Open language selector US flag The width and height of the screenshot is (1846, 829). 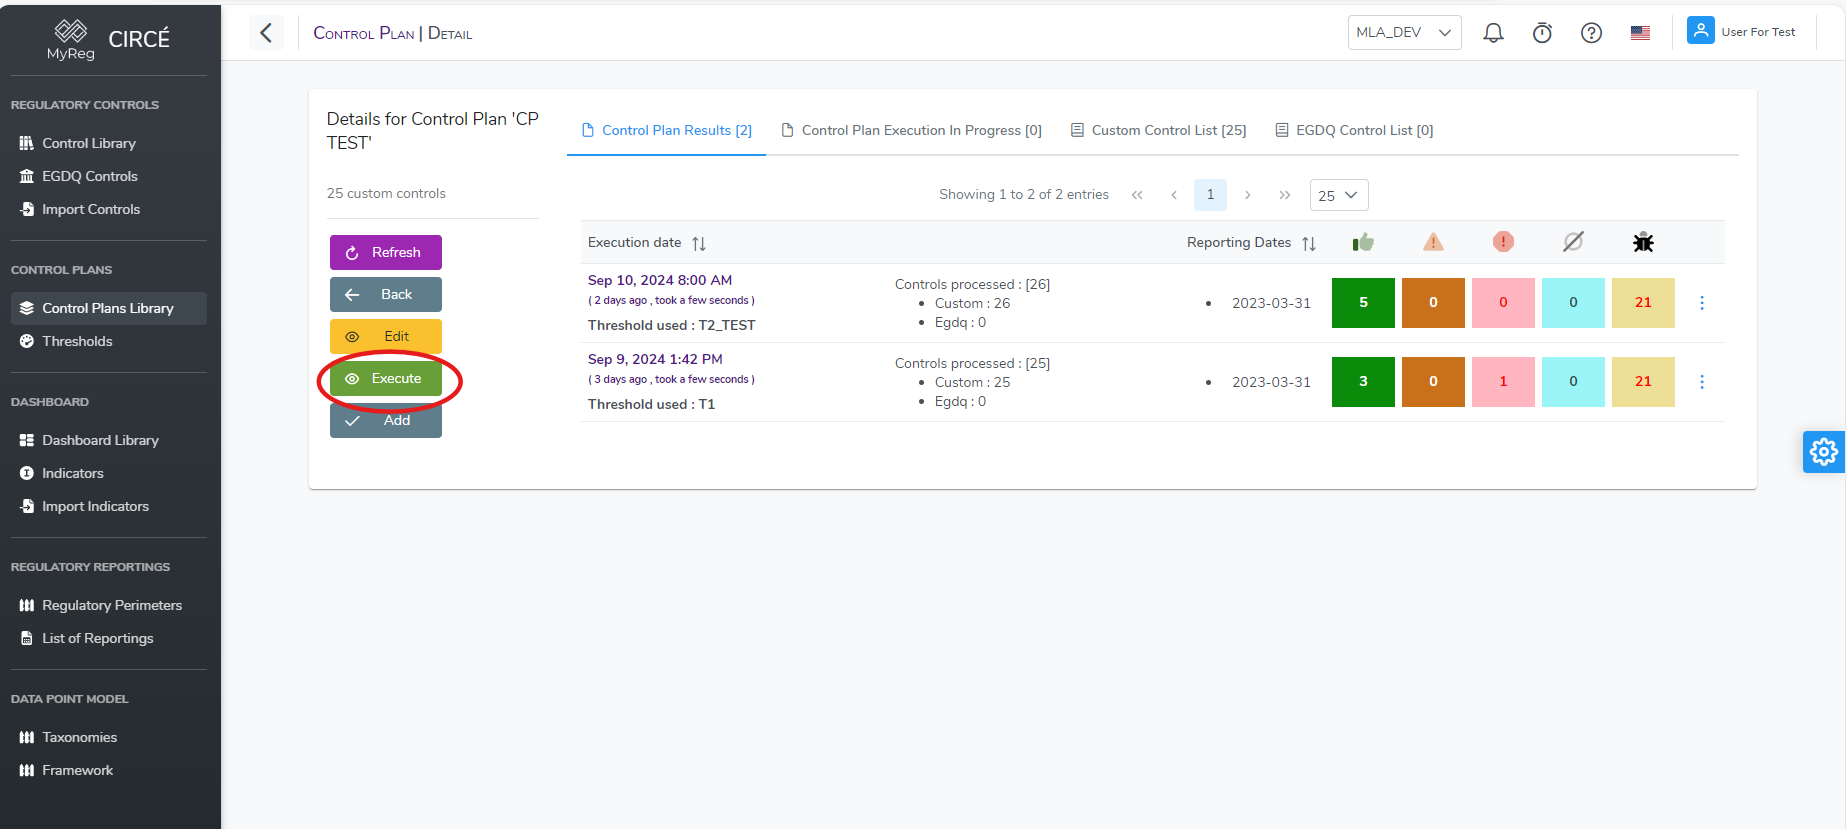pos(1640,33)
